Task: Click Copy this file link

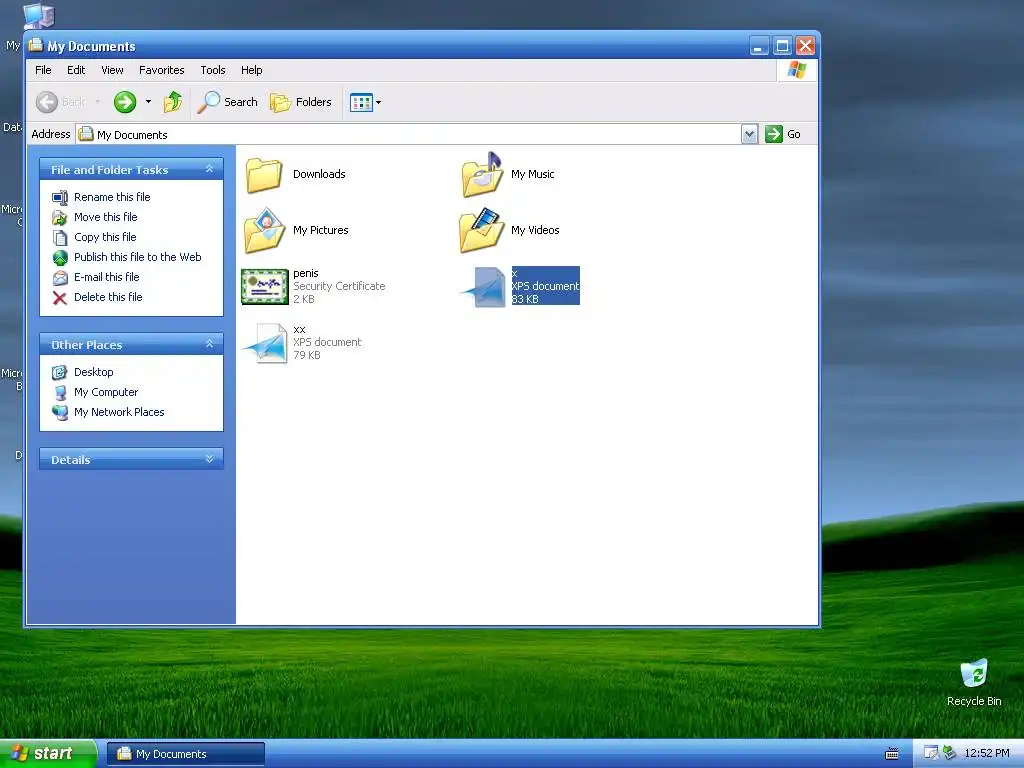Action: click(104, 237)
